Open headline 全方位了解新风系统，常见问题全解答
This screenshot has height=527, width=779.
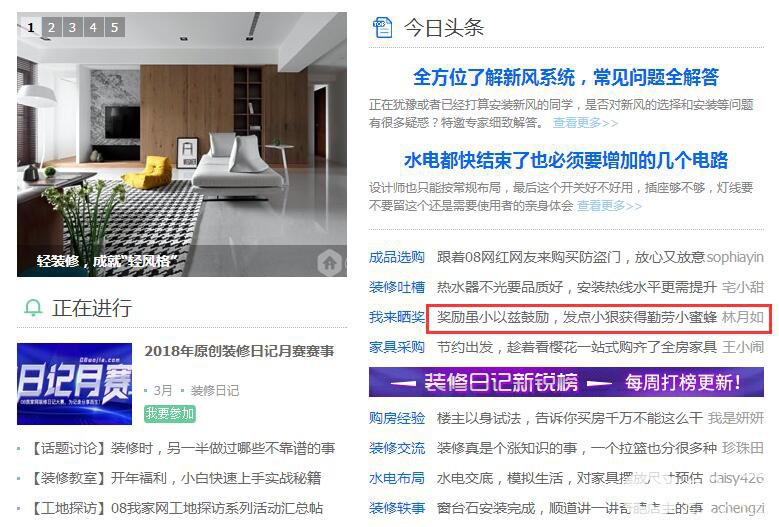pyautogui.click(x=566, y=77)
